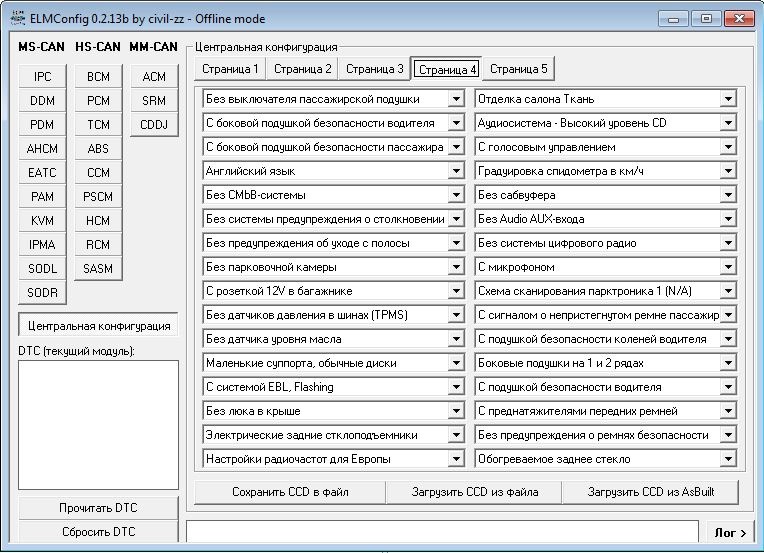Click the CDDJ module button
Screen dimensions: 764x553
pos(154,124)
